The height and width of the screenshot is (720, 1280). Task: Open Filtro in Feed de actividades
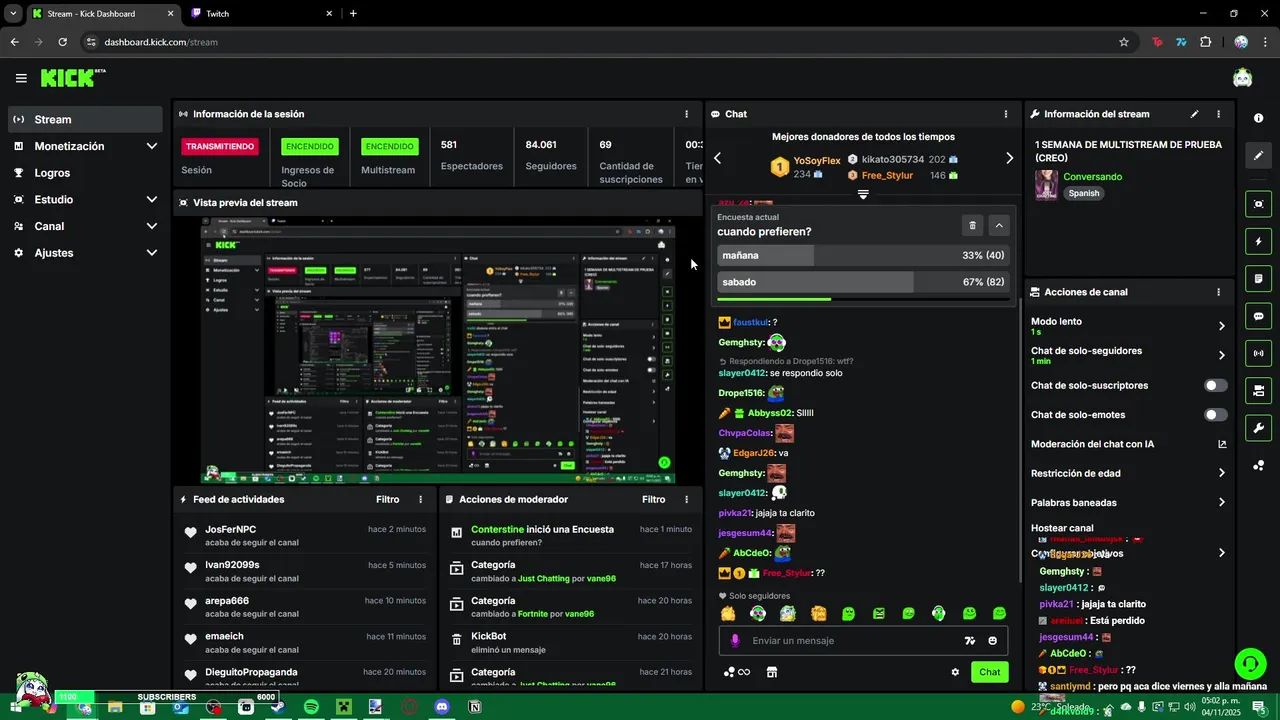[x=388, y=499]
